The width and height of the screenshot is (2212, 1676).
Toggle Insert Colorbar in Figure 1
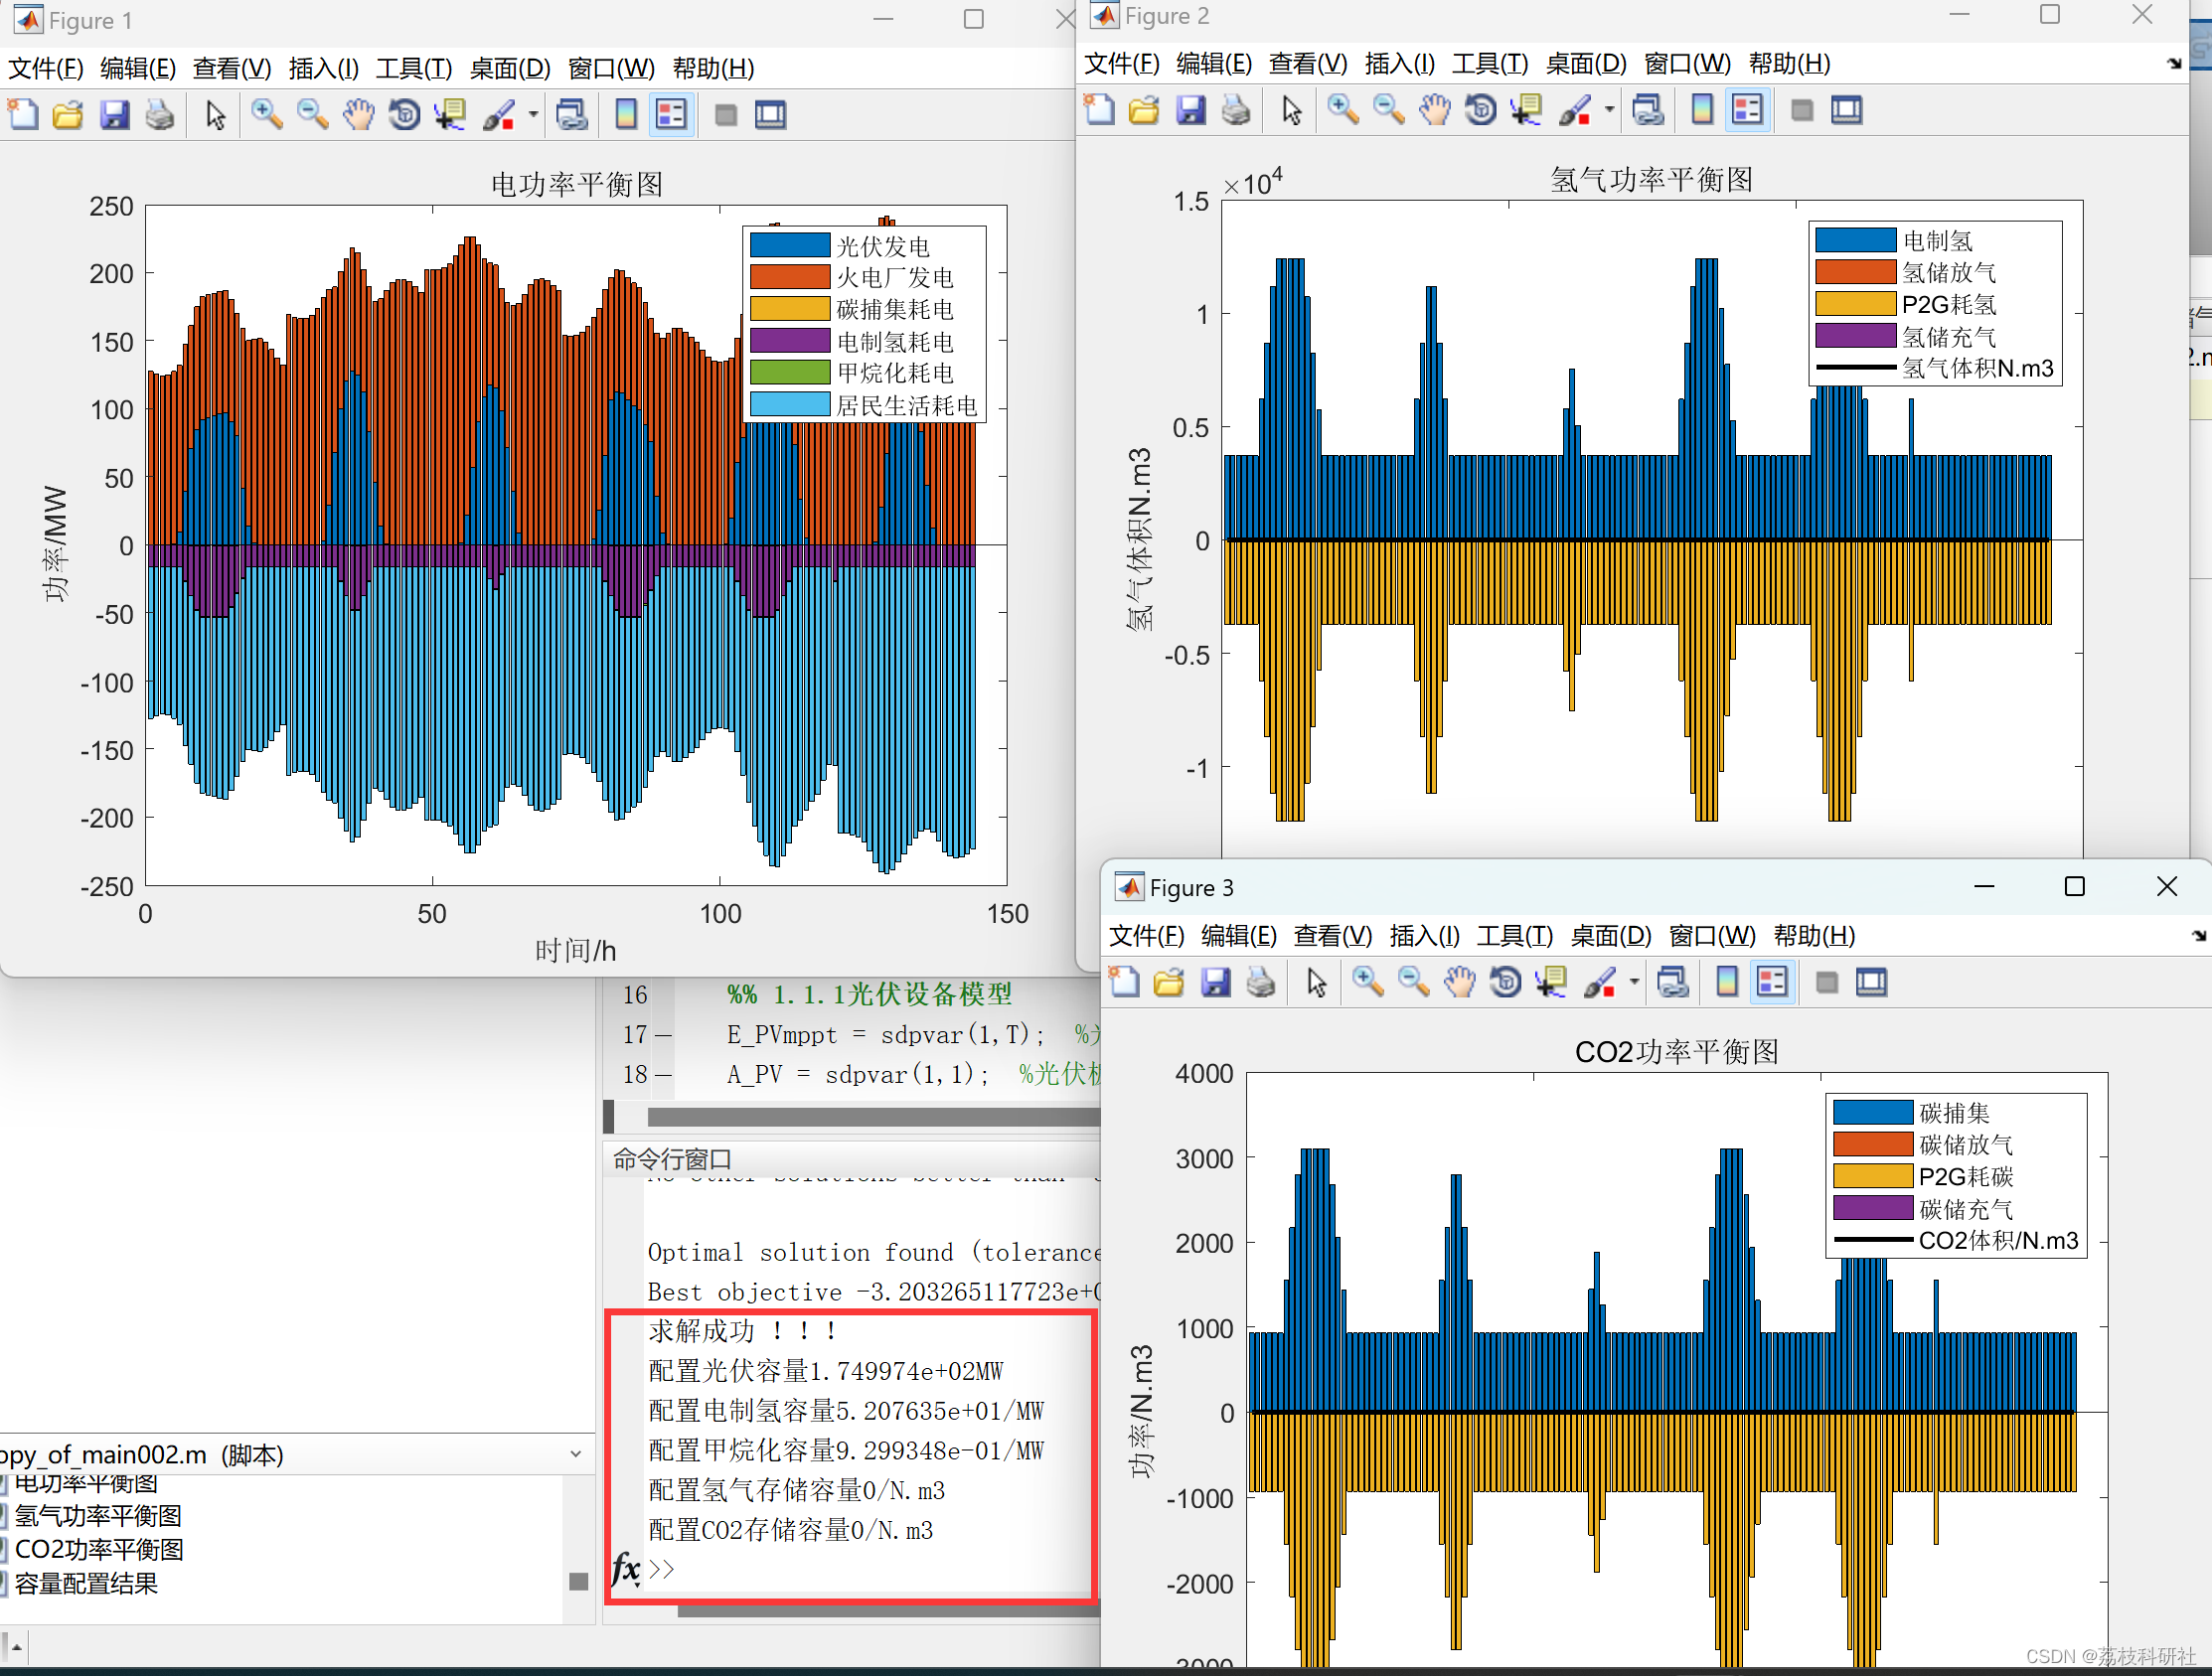point(626,115)
